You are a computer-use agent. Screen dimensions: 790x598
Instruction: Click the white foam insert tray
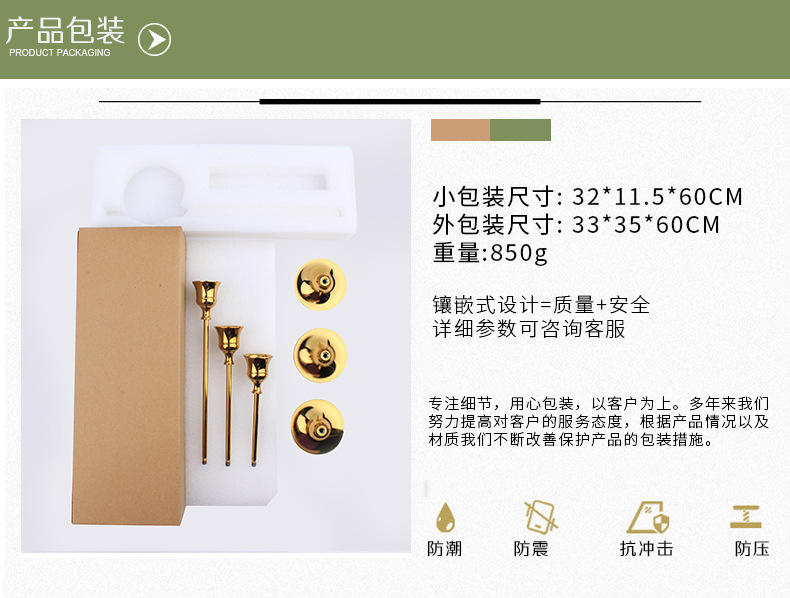click(x=224, y=191)
